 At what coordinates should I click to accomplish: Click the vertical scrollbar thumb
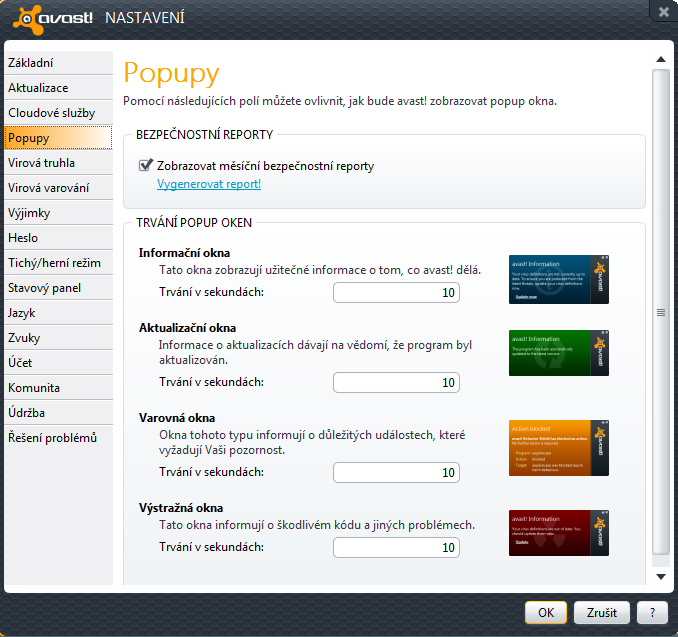tap(661, 312)
